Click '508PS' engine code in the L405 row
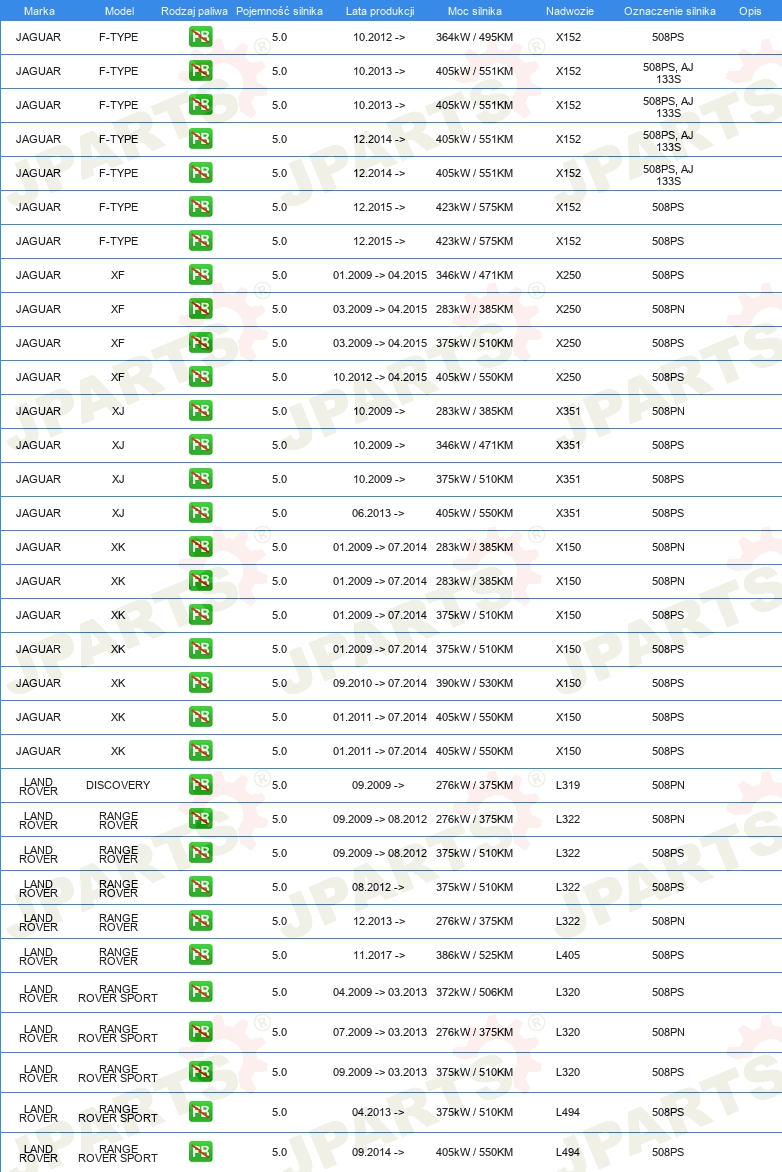 [668, 955]
